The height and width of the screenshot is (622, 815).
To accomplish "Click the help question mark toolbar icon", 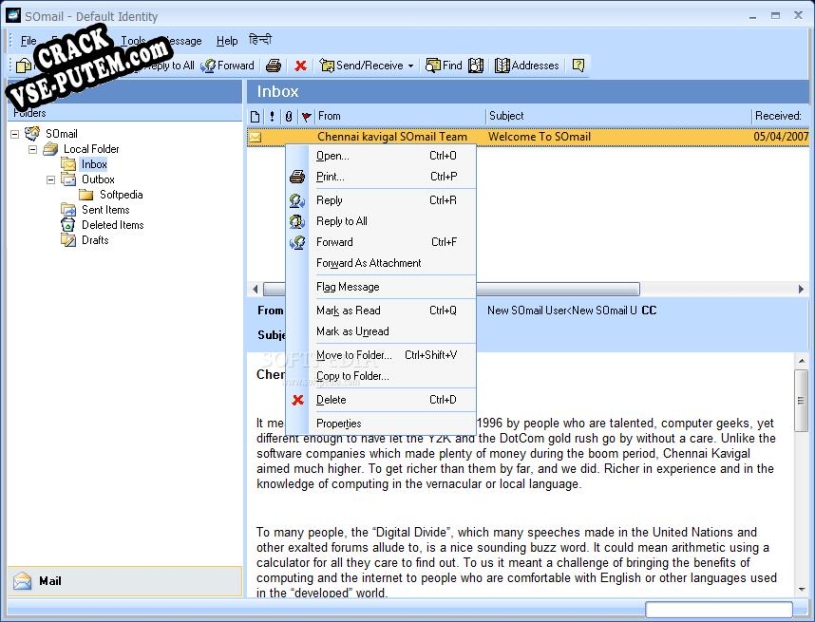I will (x=578, y=66).
